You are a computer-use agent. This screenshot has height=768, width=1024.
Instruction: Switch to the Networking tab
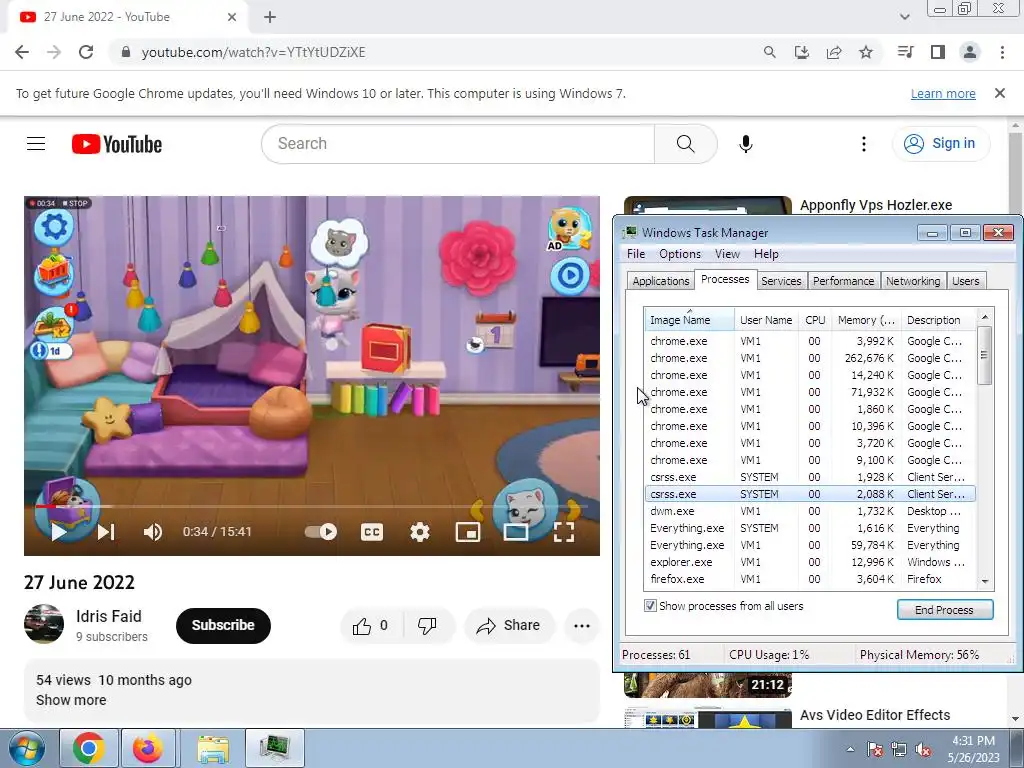913,281
